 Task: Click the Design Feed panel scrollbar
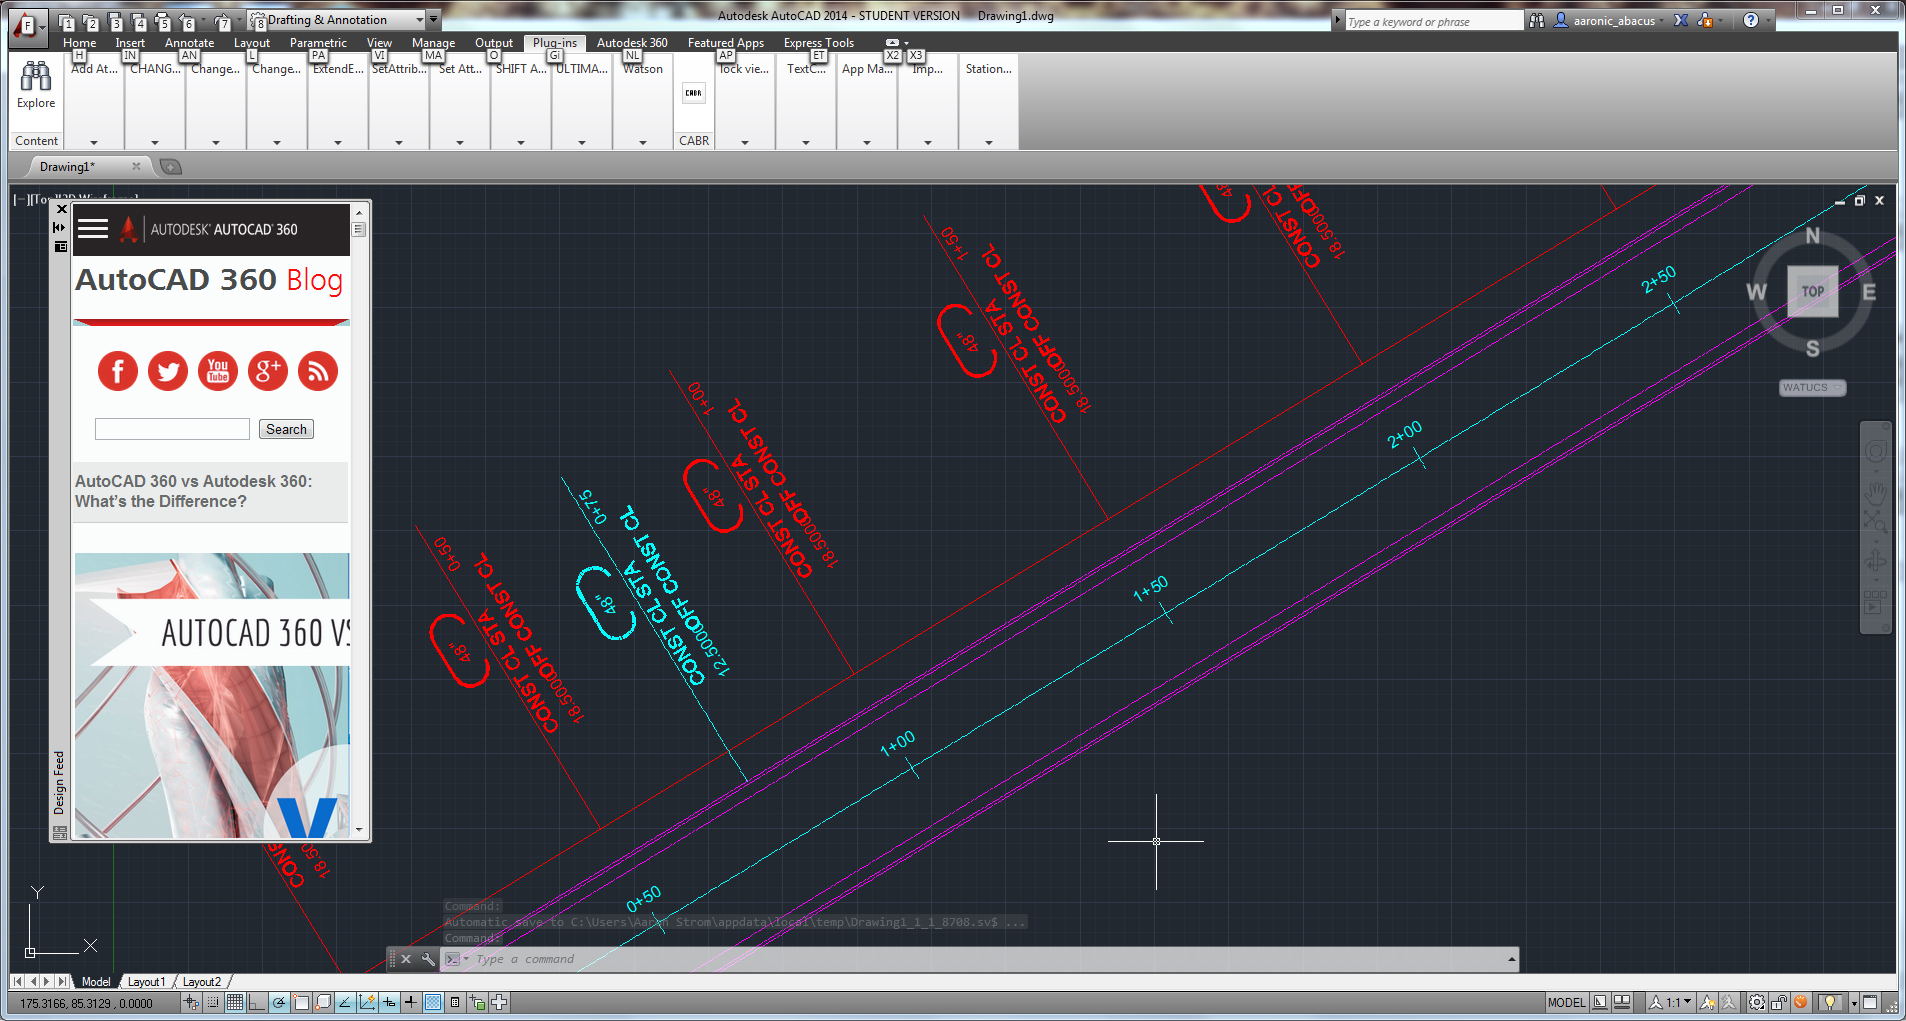(359, 520)
